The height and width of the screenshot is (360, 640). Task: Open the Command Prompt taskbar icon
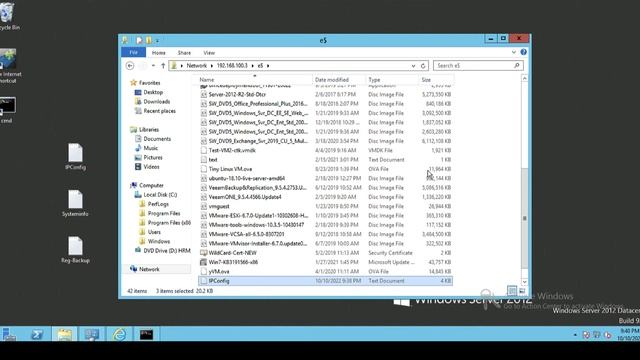tap(146, 334)
